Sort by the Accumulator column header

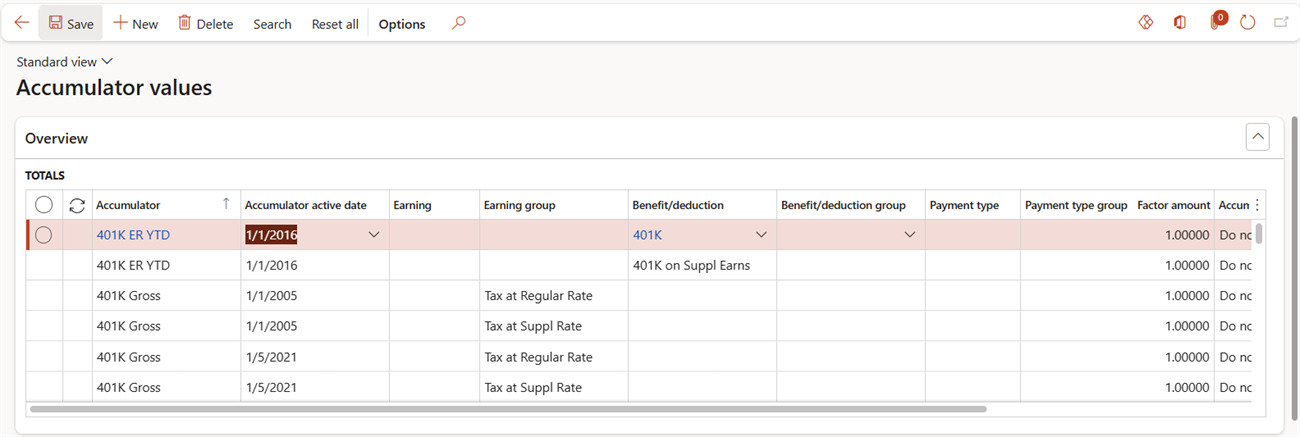pos(165,205)
